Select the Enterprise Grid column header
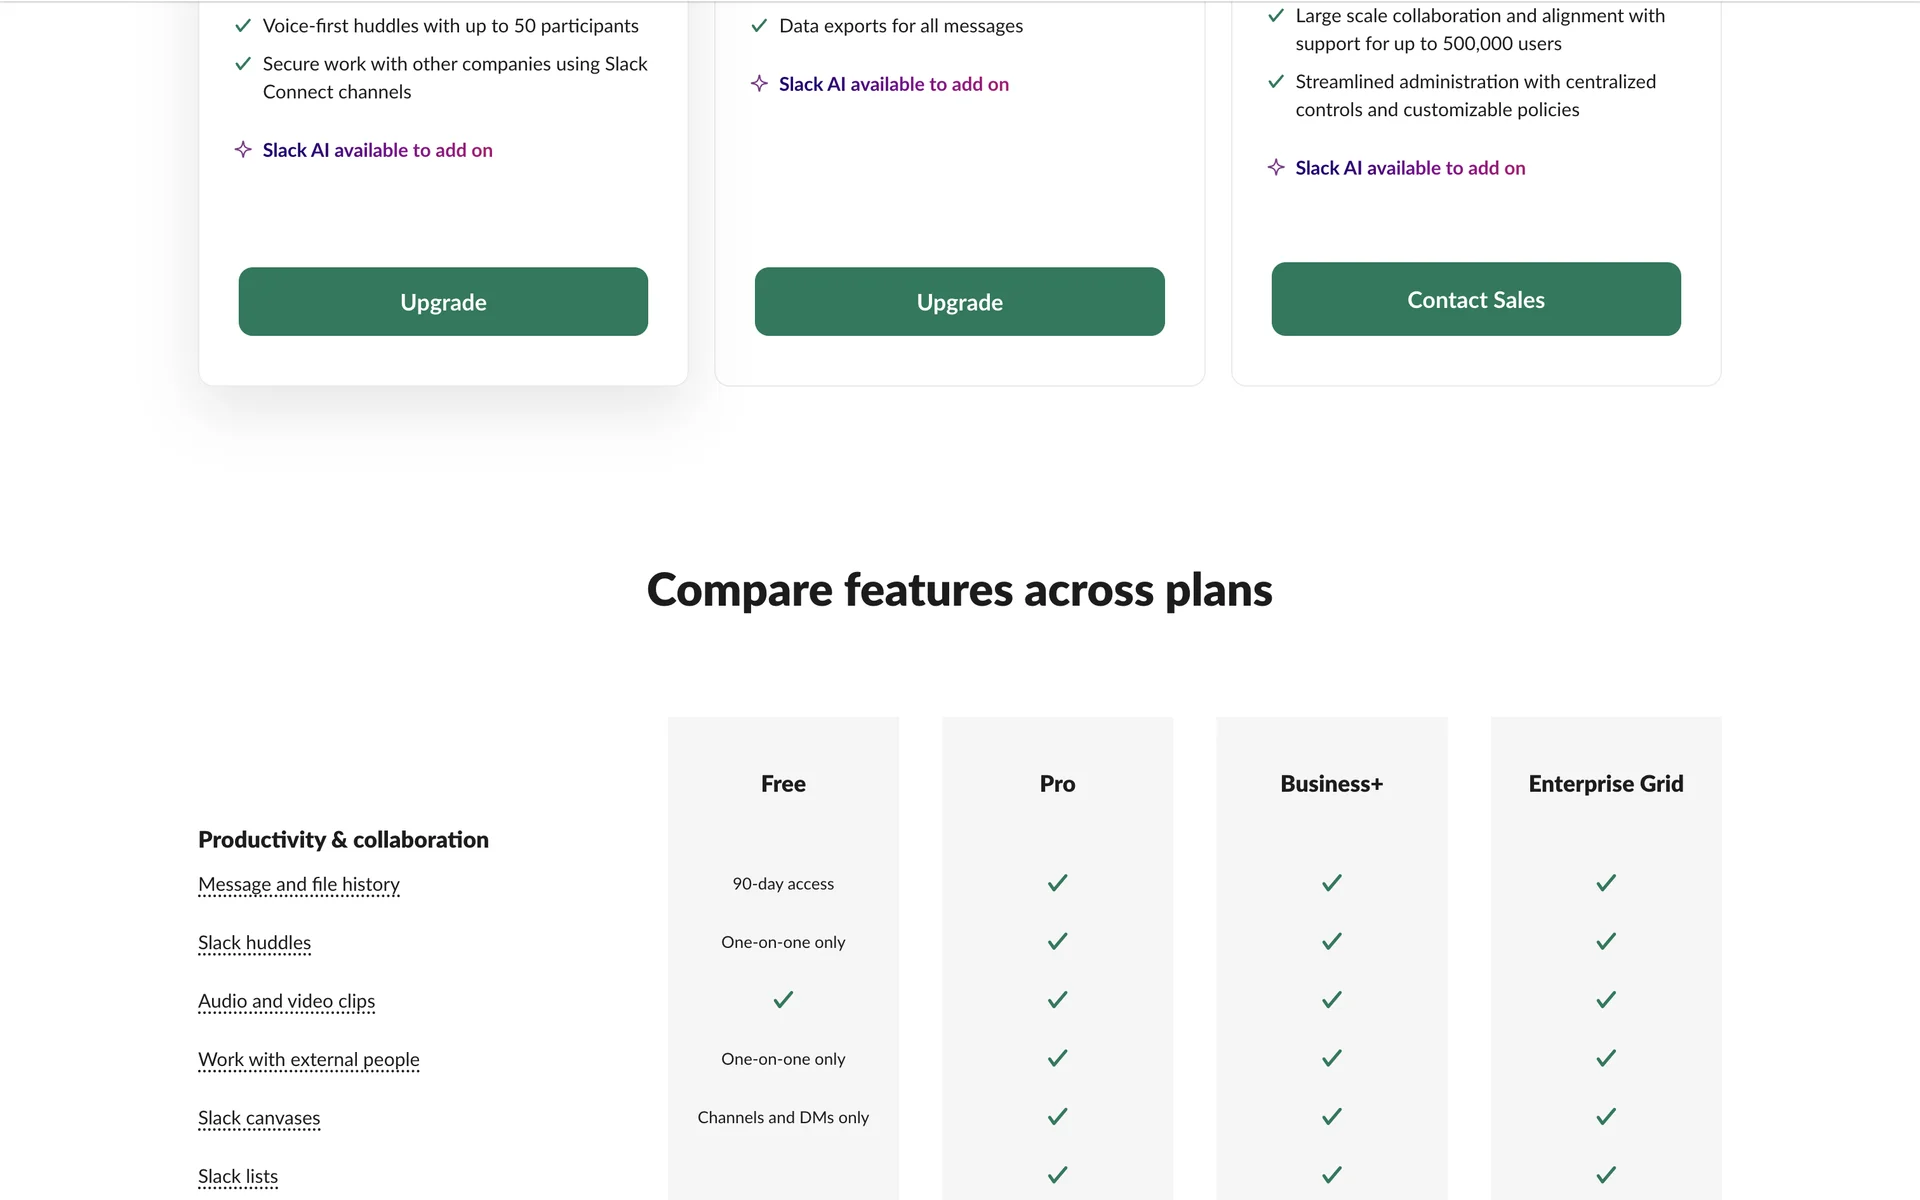 (1605, 784)
